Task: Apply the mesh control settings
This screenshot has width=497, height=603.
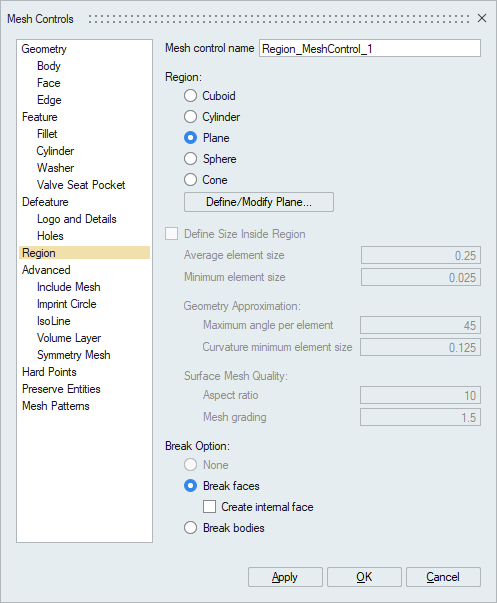Action: (285, 577)
